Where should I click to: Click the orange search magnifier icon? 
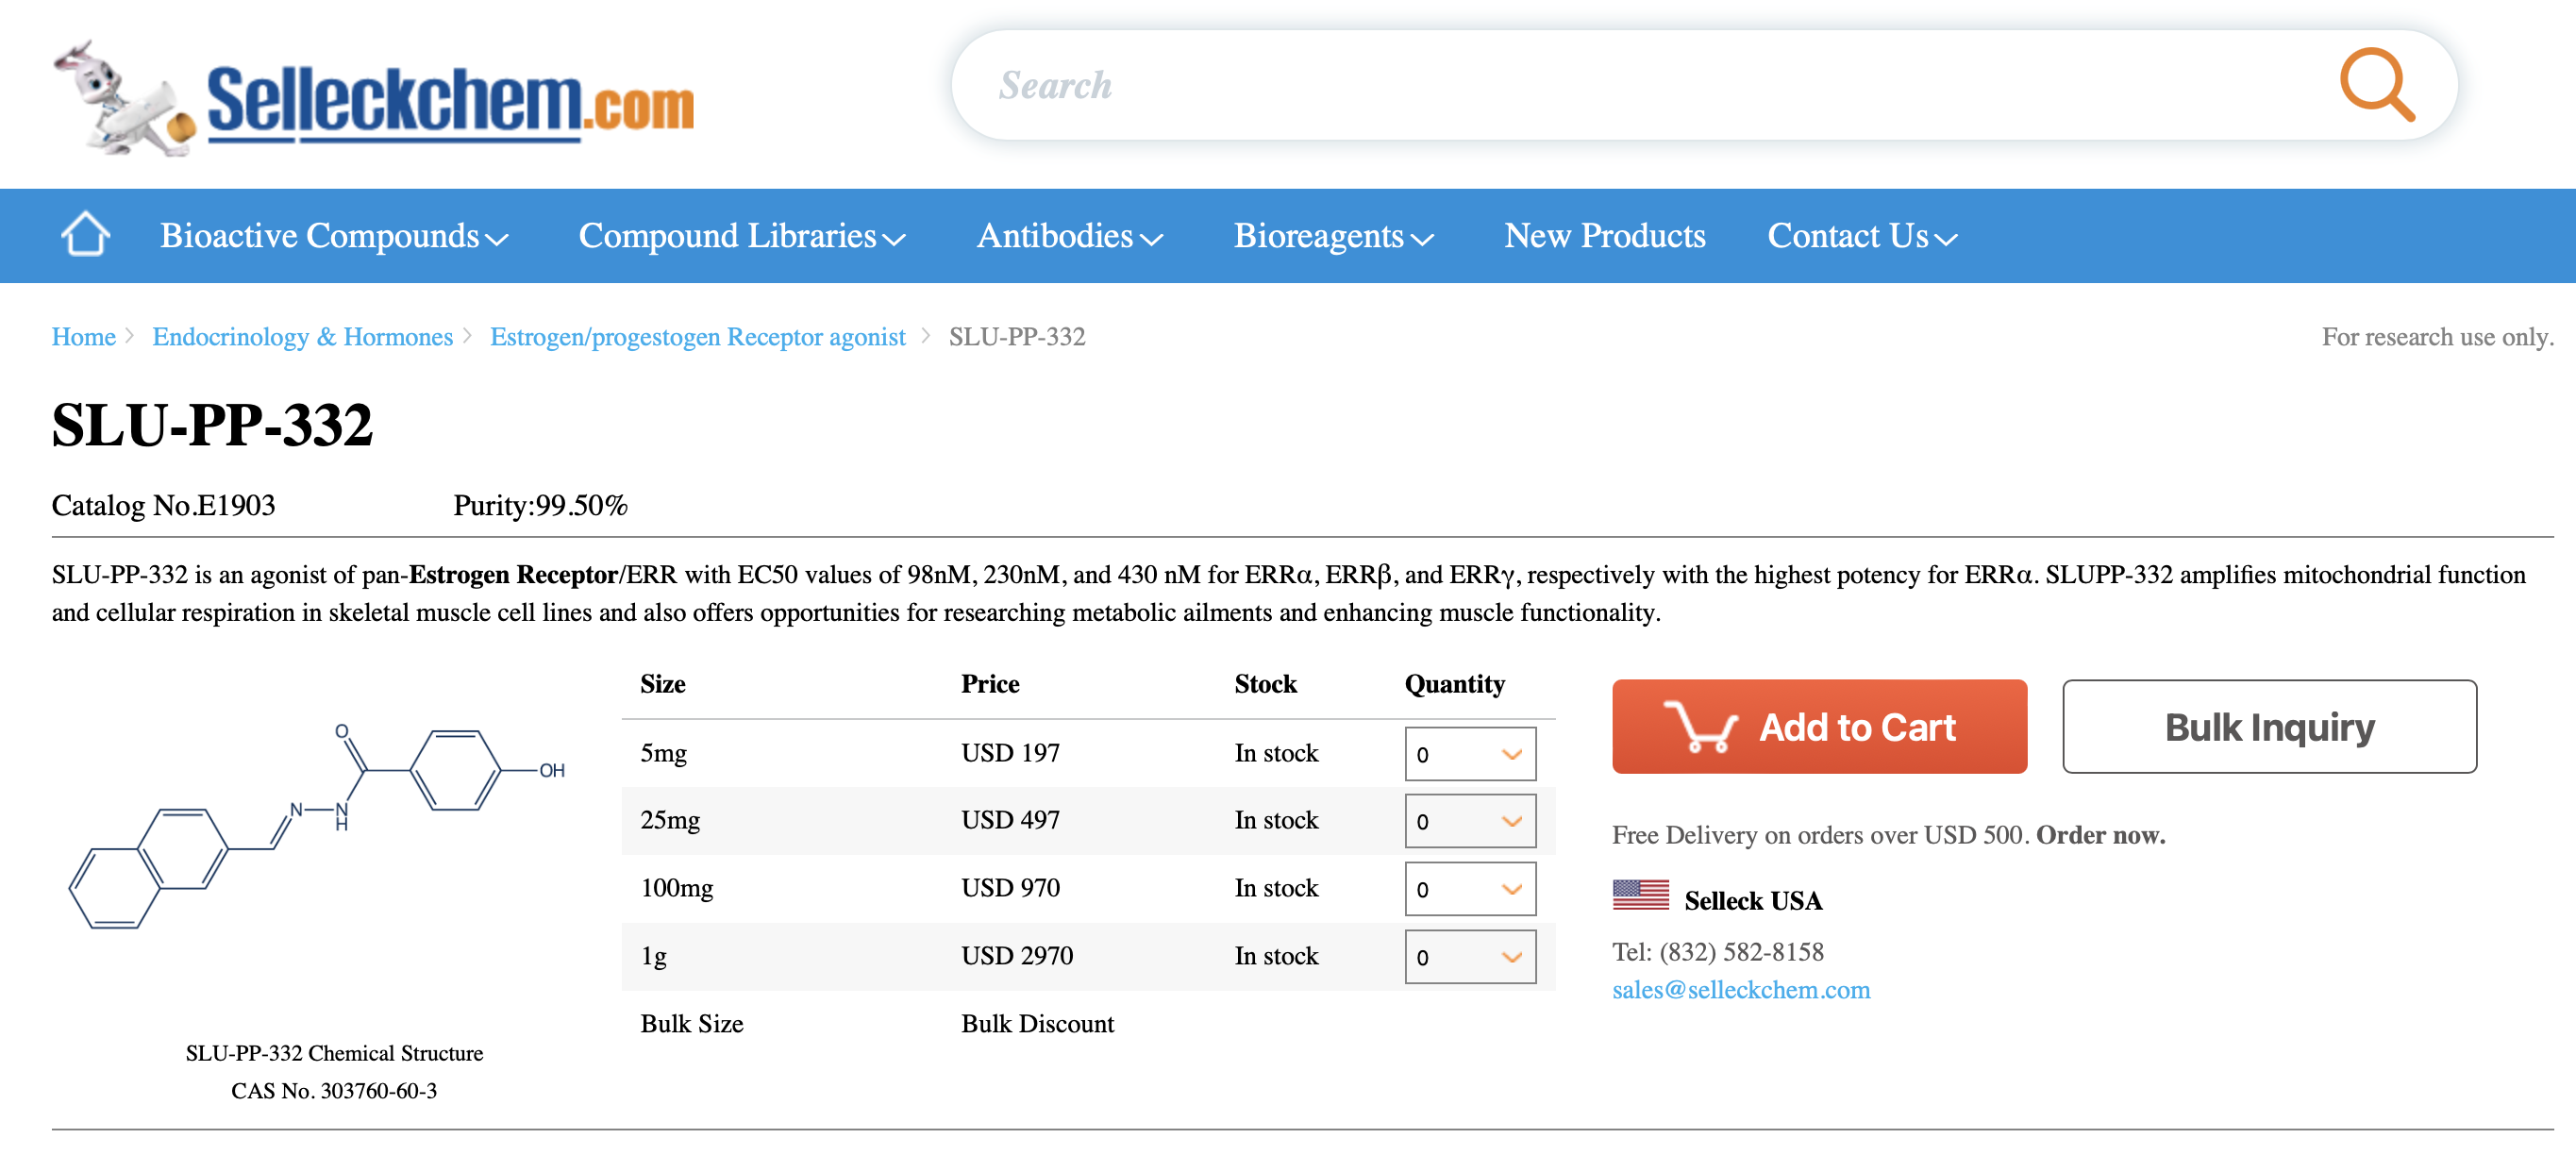click(x=2377, y=85)
